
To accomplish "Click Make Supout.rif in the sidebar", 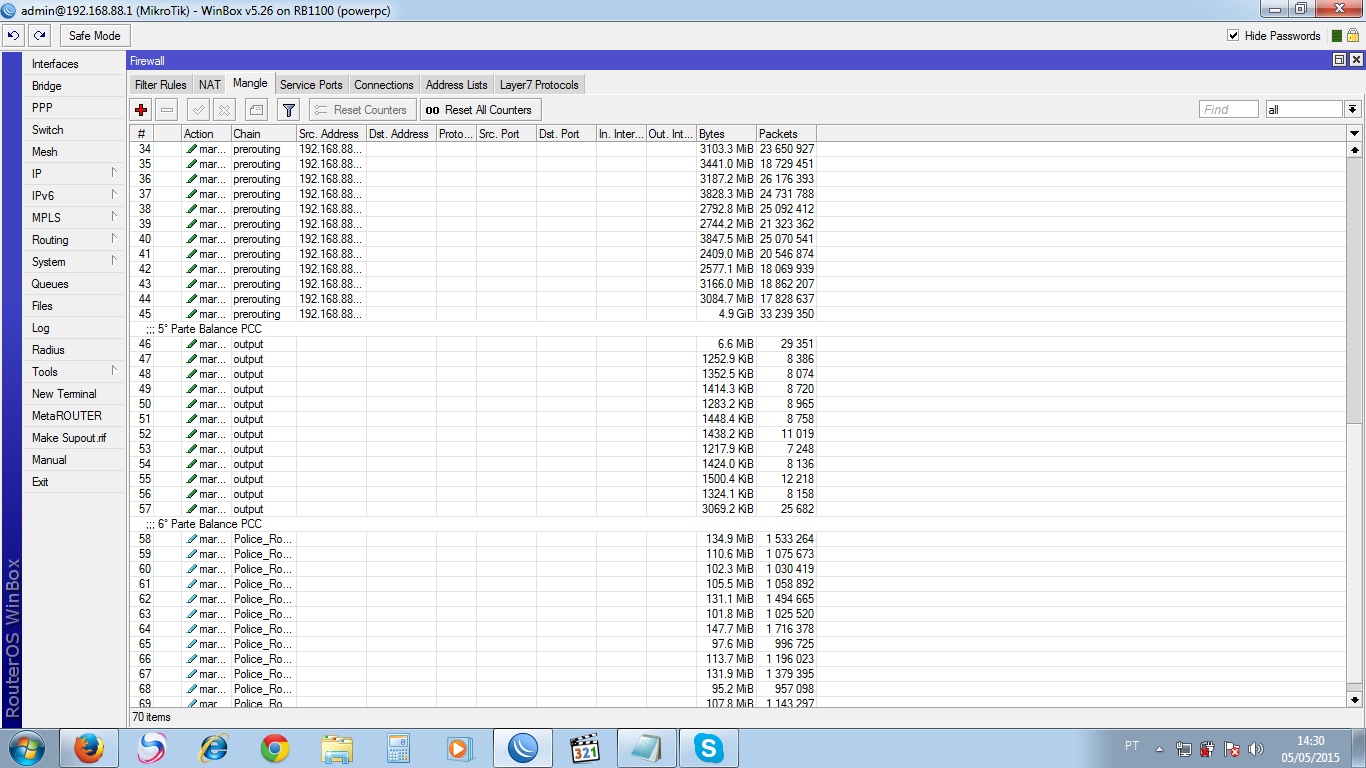I will tap(76, 438).
